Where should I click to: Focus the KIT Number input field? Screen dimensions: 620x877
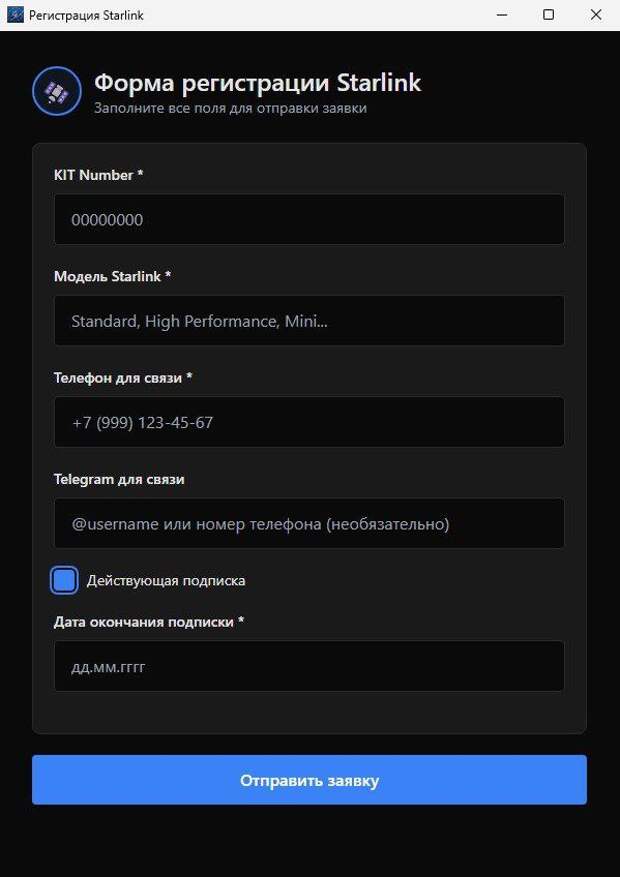click(308, 220)
